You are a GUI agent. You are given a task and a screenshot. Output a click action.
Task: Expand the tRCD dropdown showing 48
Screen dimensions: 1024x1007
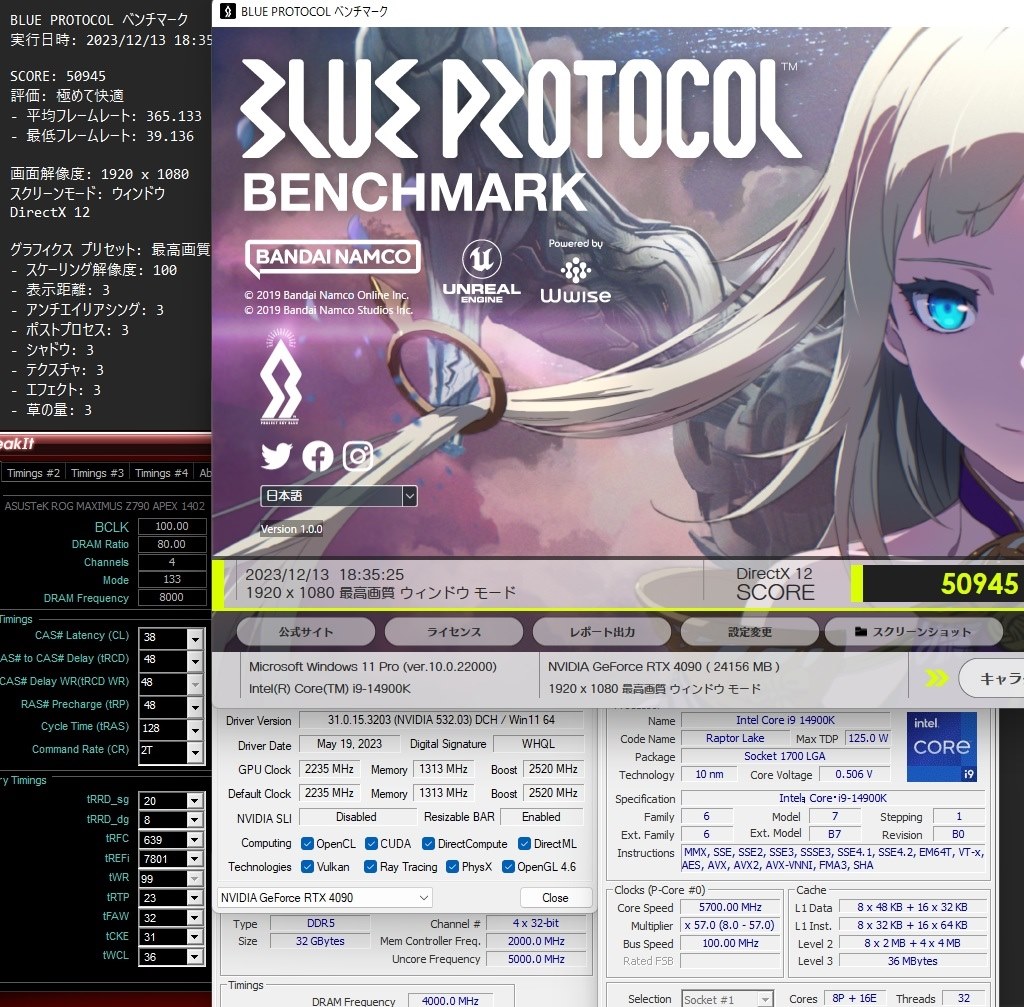[195, 661]
